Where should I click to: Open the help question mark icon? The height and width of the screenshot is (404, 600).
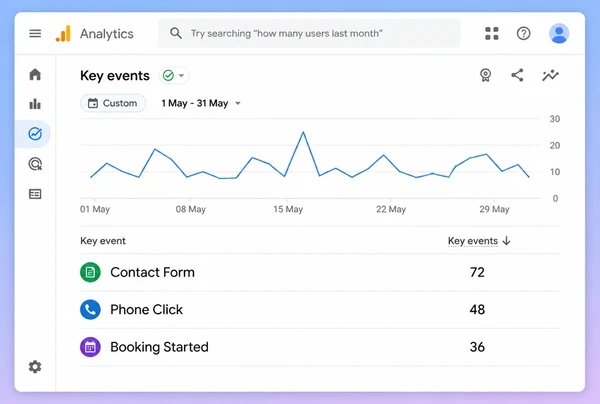click(x=523, y=33)
